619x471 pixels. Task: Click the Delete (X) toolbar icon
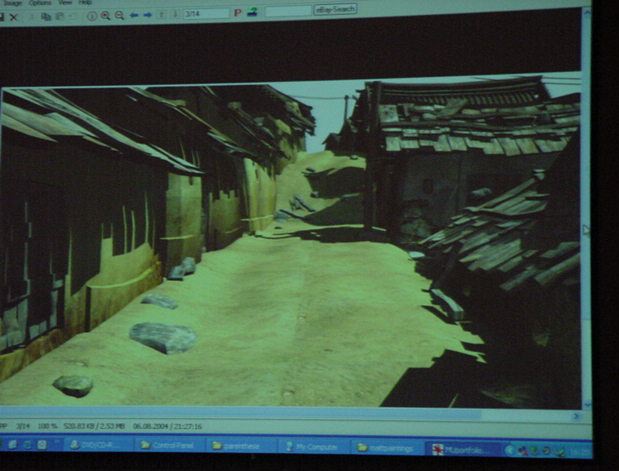click(x=13, y=17)
